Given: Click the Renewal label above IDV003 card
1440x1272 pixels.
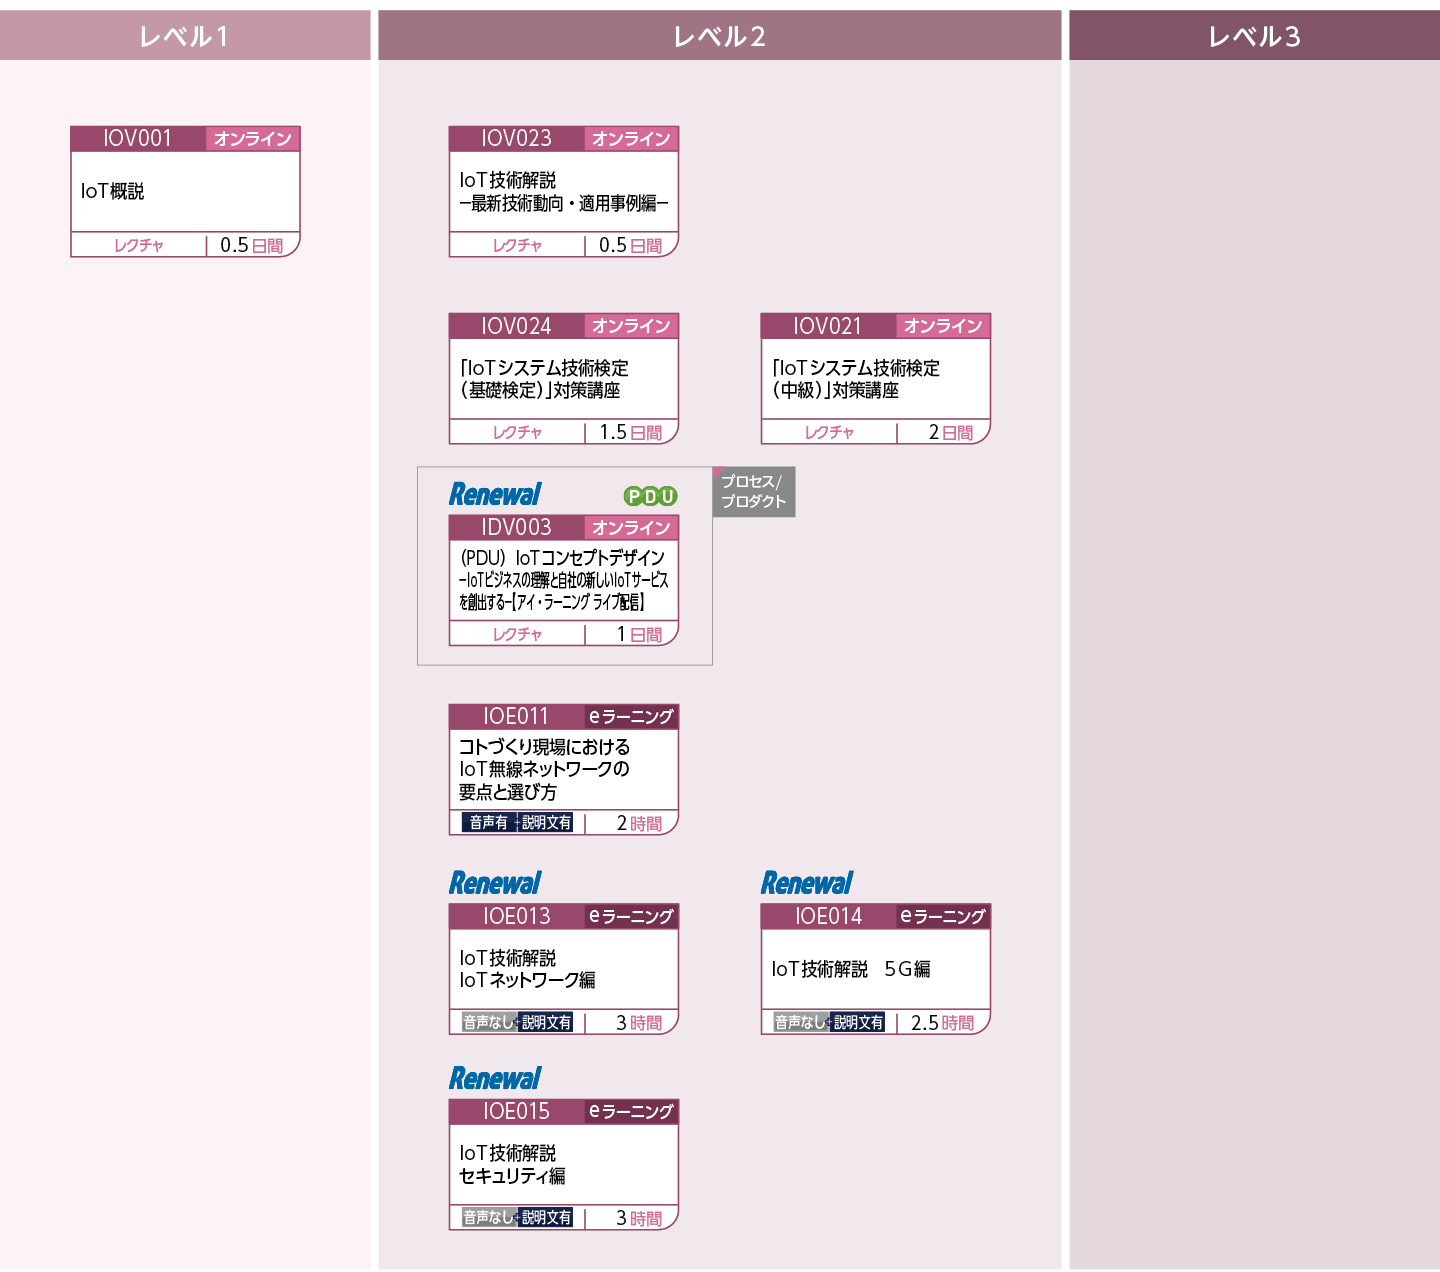Looking at the screenshot, I should coord(495,494).
